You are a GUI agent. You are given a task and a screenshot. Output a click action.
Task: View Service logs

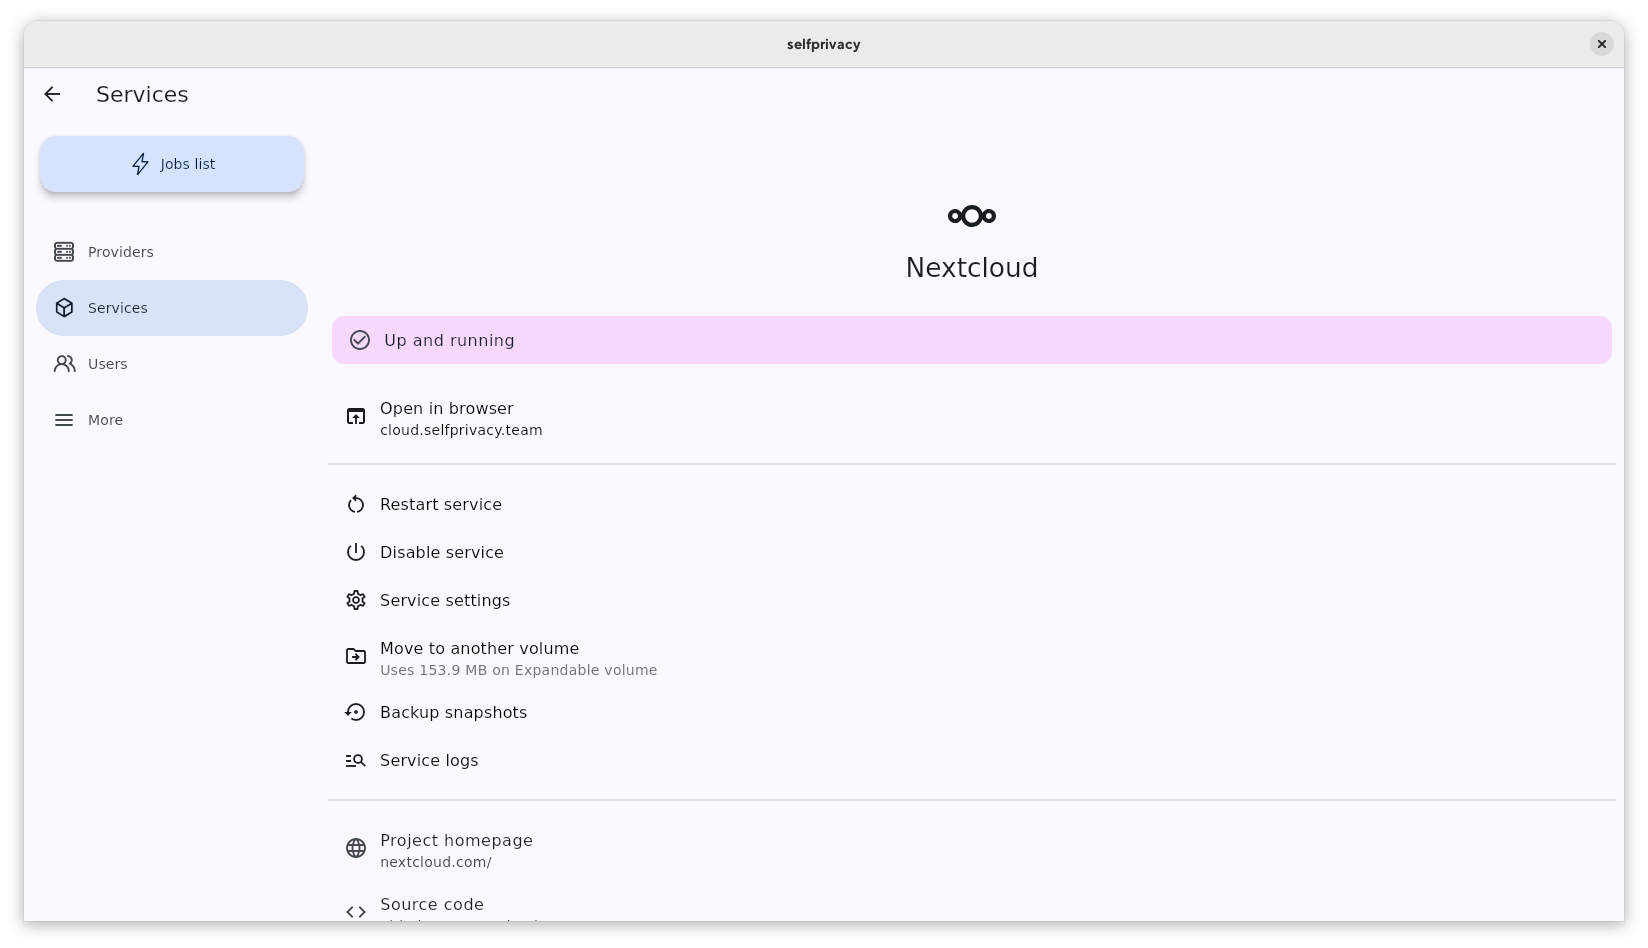[x=972, y=760]
